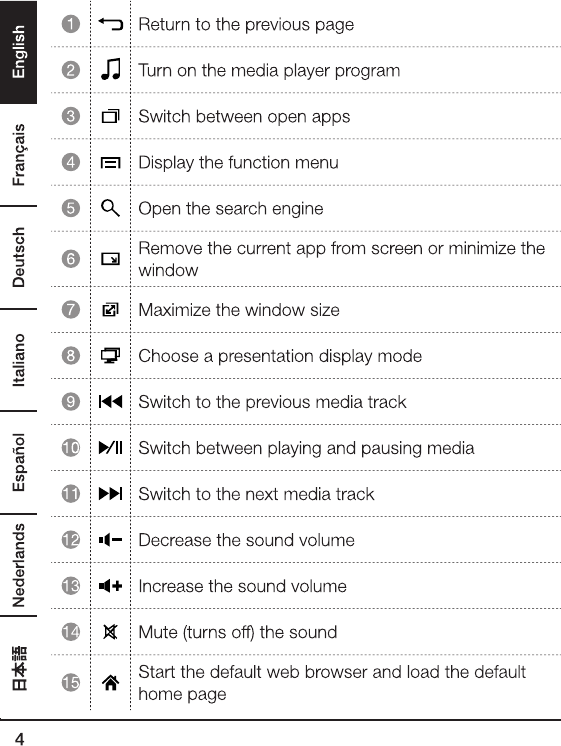Click the next media track icon

tap(110, 493)
